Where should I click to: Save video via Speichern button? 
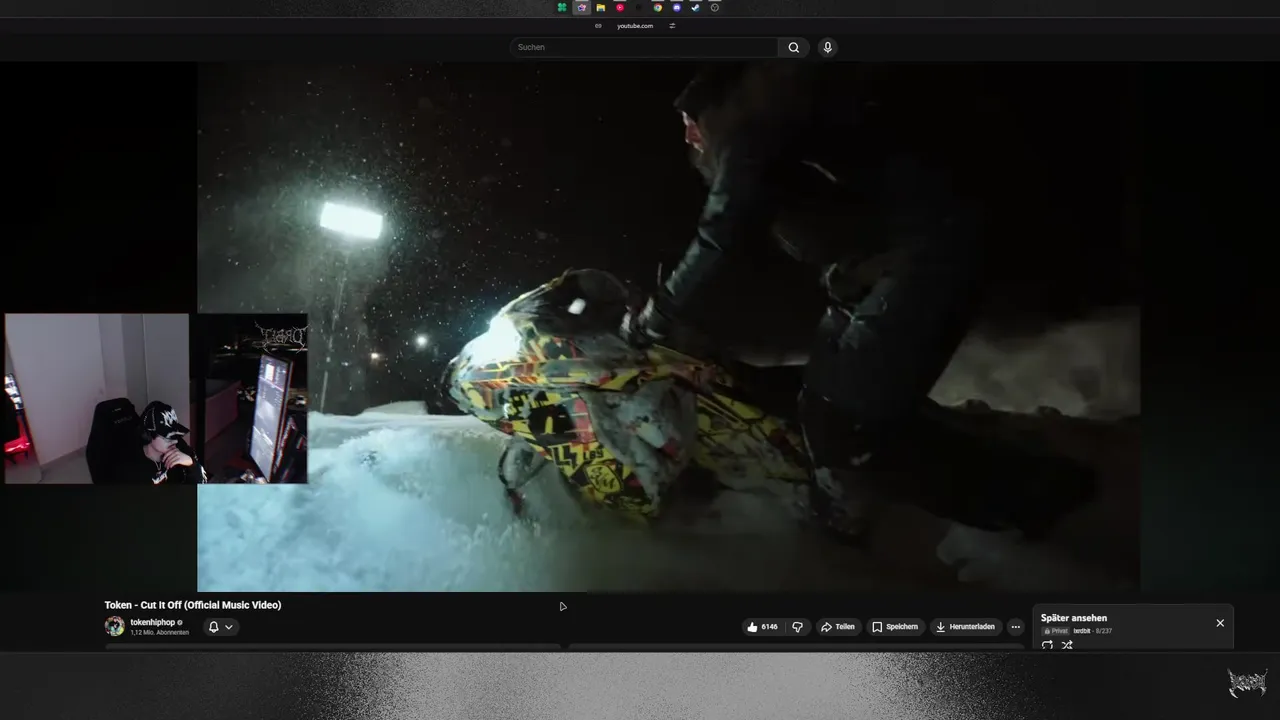tap(895, 627)
